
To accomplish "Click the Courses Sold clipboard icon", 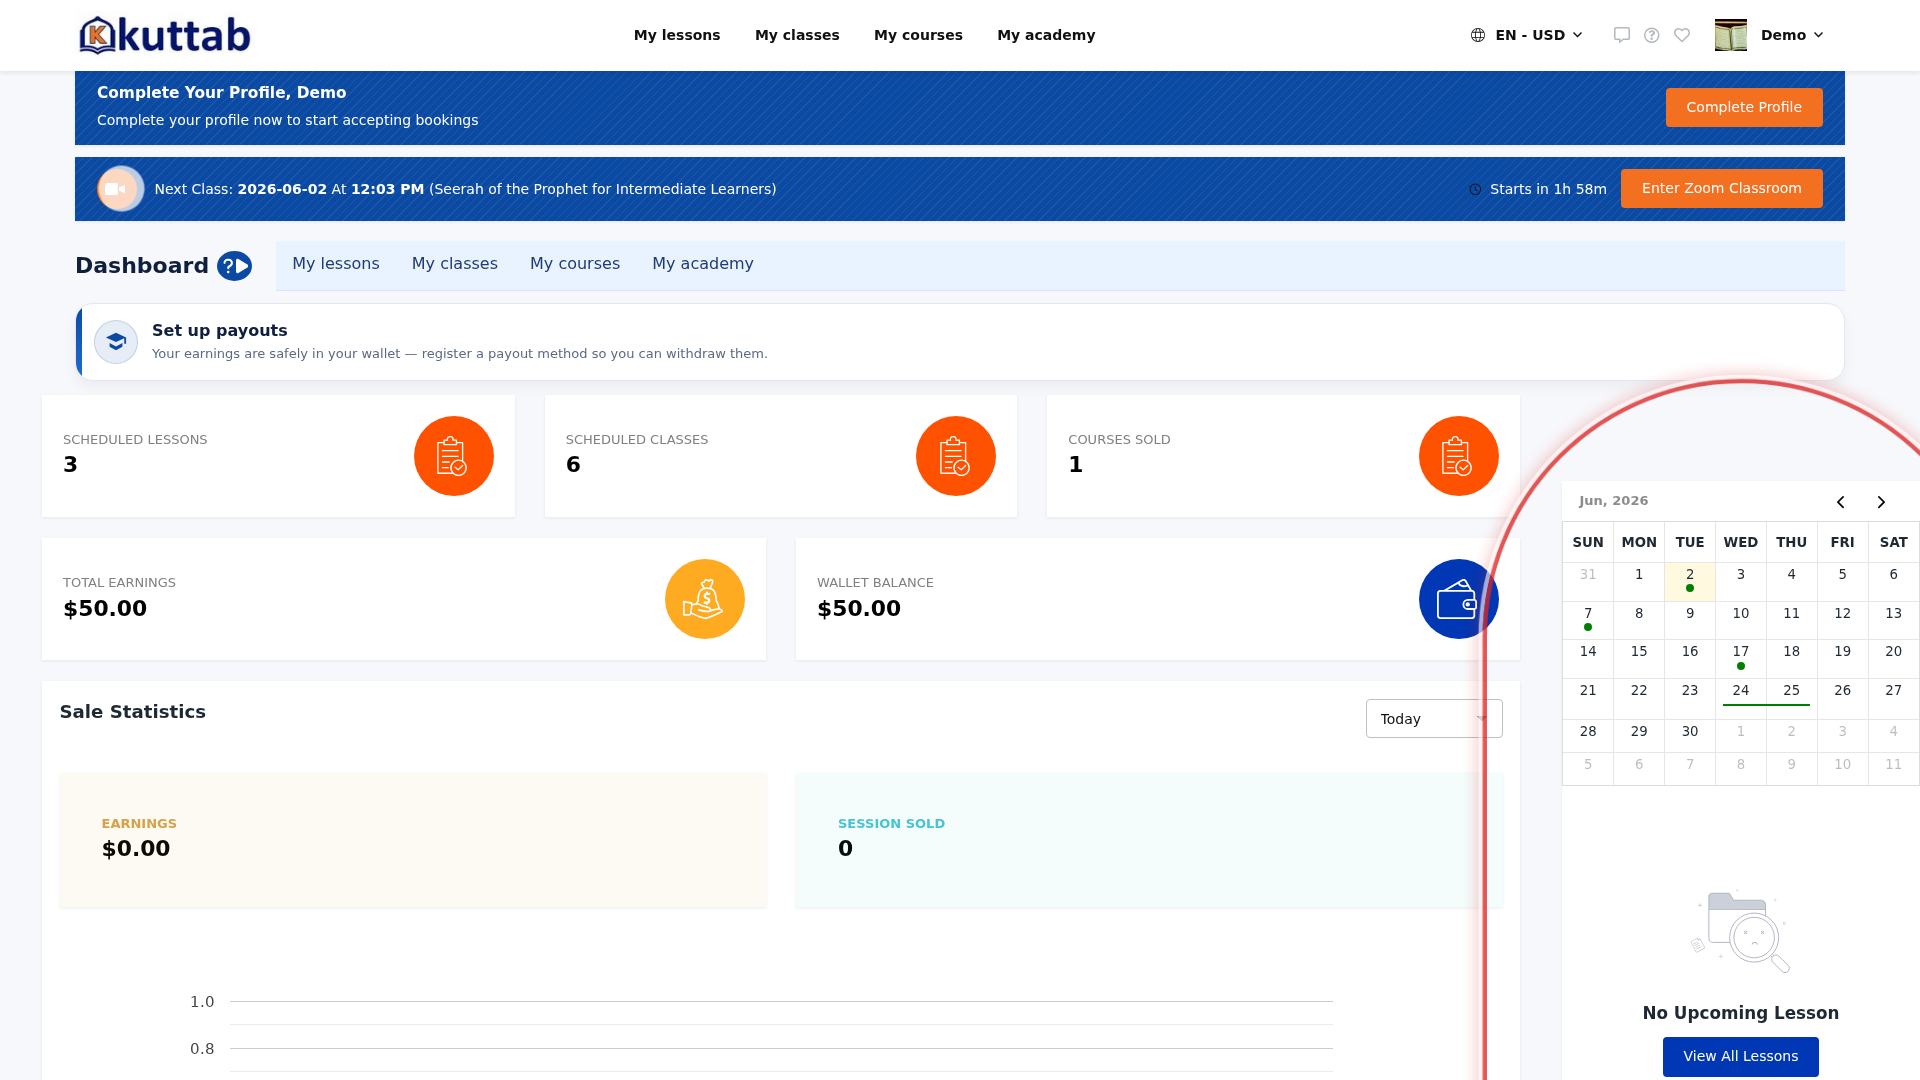I will pyautogui.click(x=1459, y=456).
